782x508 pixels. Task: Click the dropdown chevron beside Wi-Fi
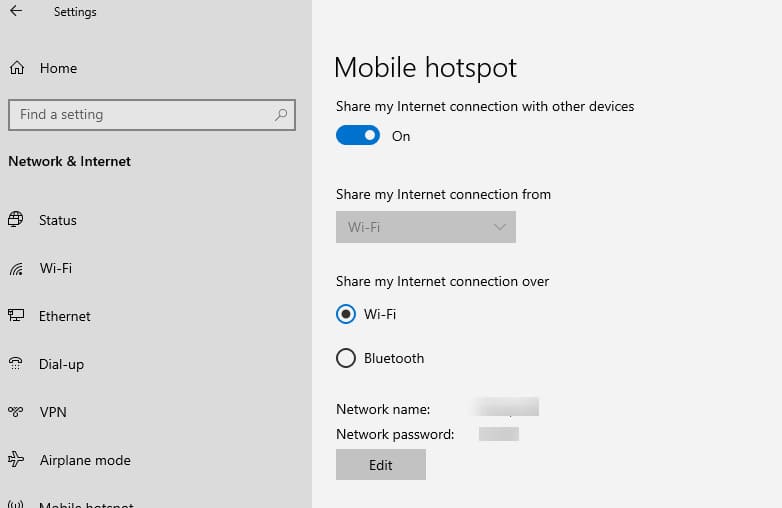click(500, 227)
